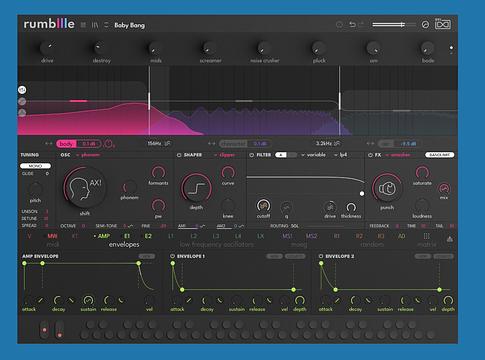Toggle the MONO button in Tuning
The image size is (485, 360).
(35, 166)
